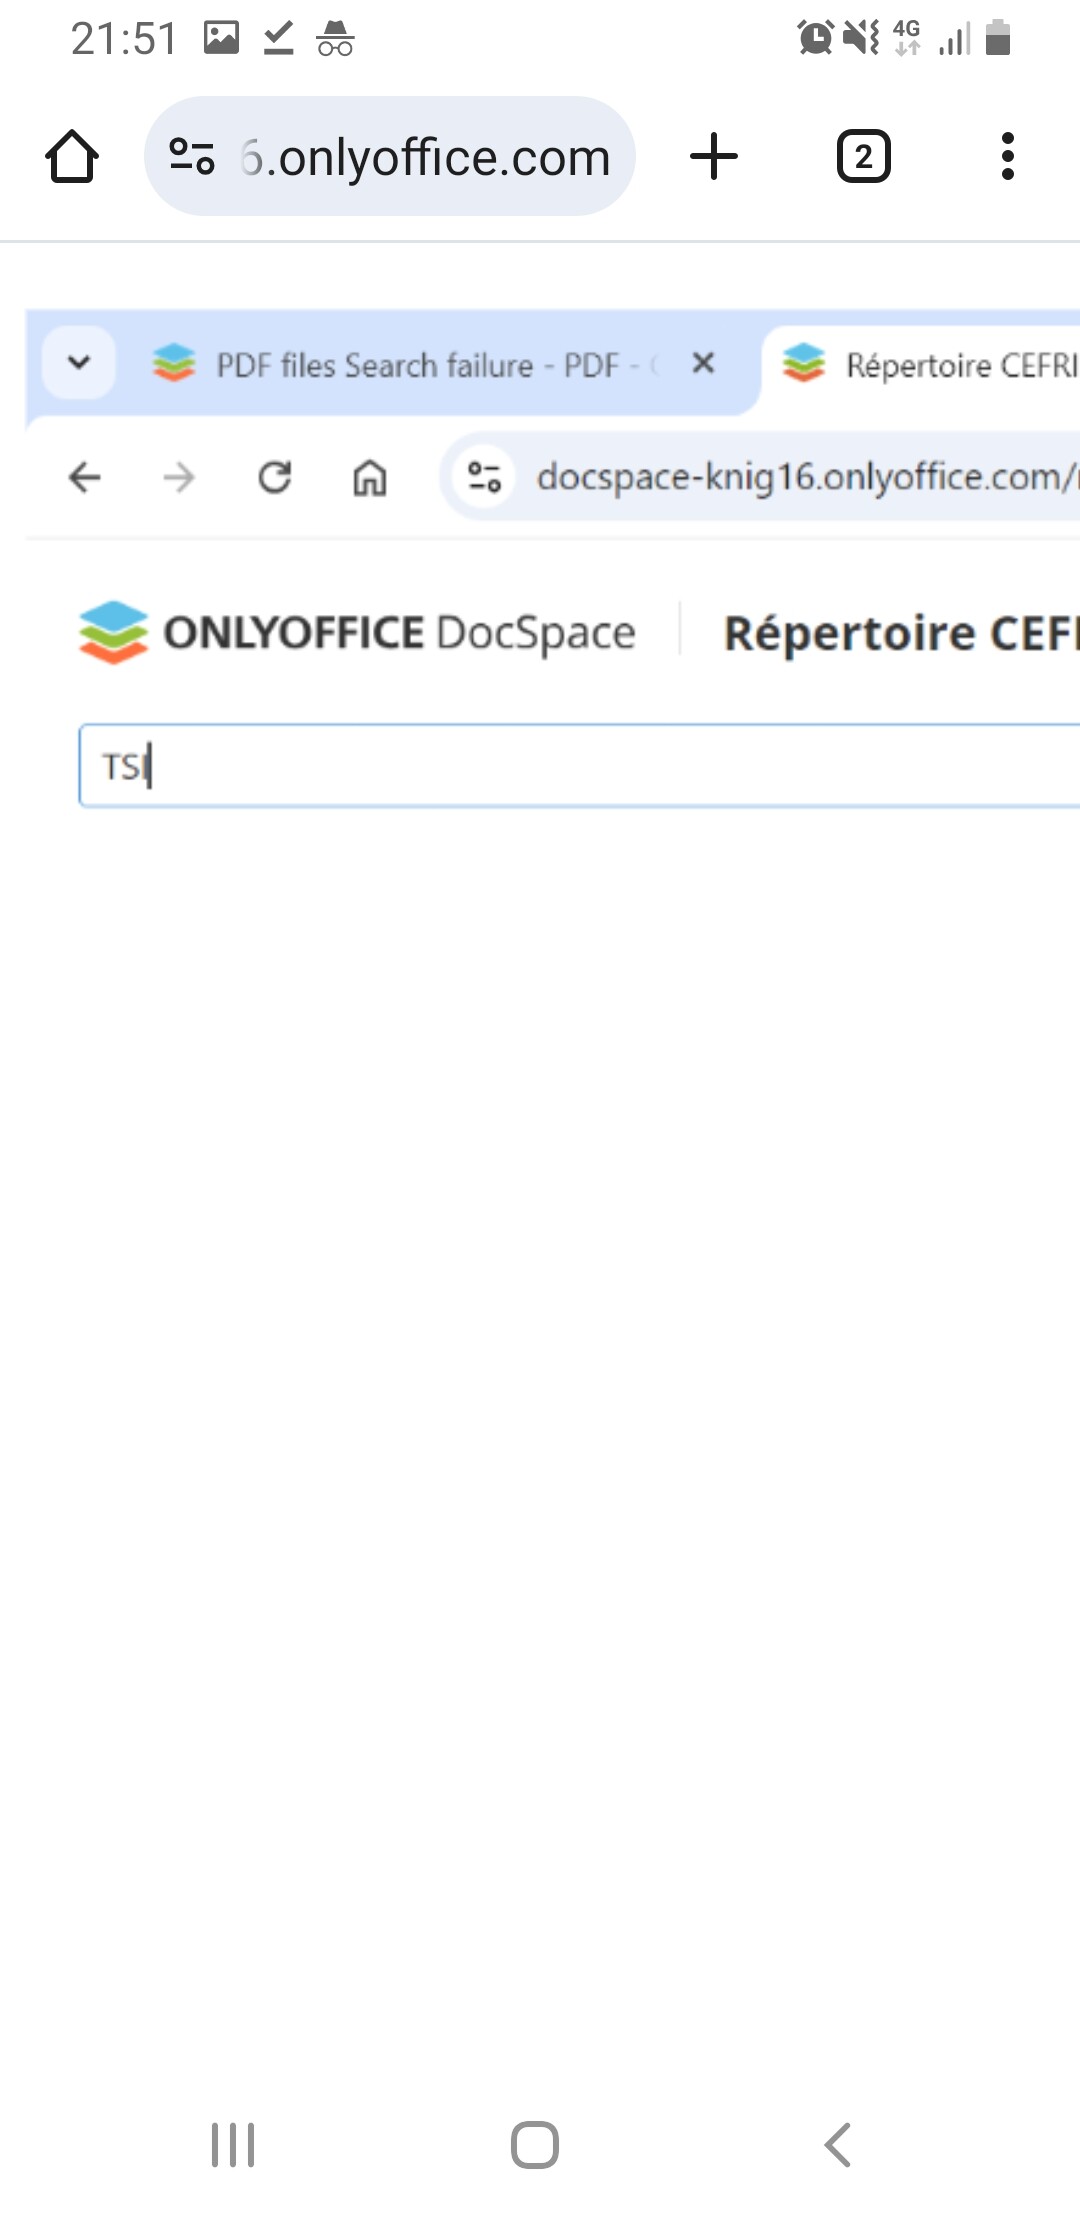The image size is (1080, 2220).
Task: Select the PDF files Search failure tab
Action: click(400, 365)
